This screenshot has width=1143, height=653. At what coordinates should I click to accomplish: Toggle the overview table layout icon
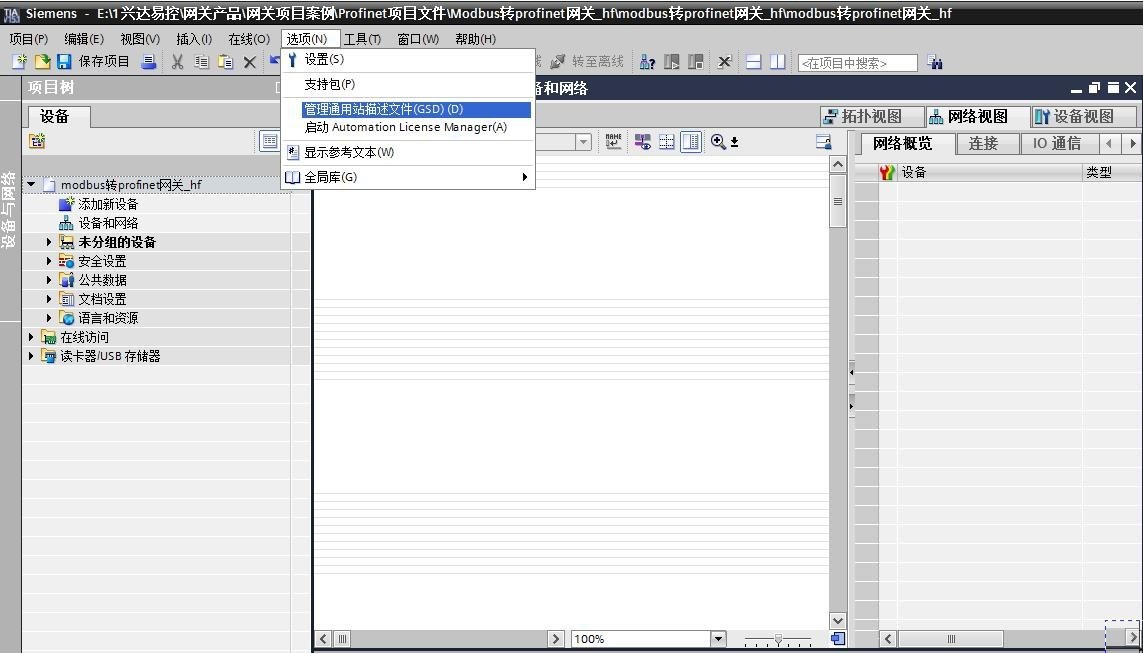690,142
